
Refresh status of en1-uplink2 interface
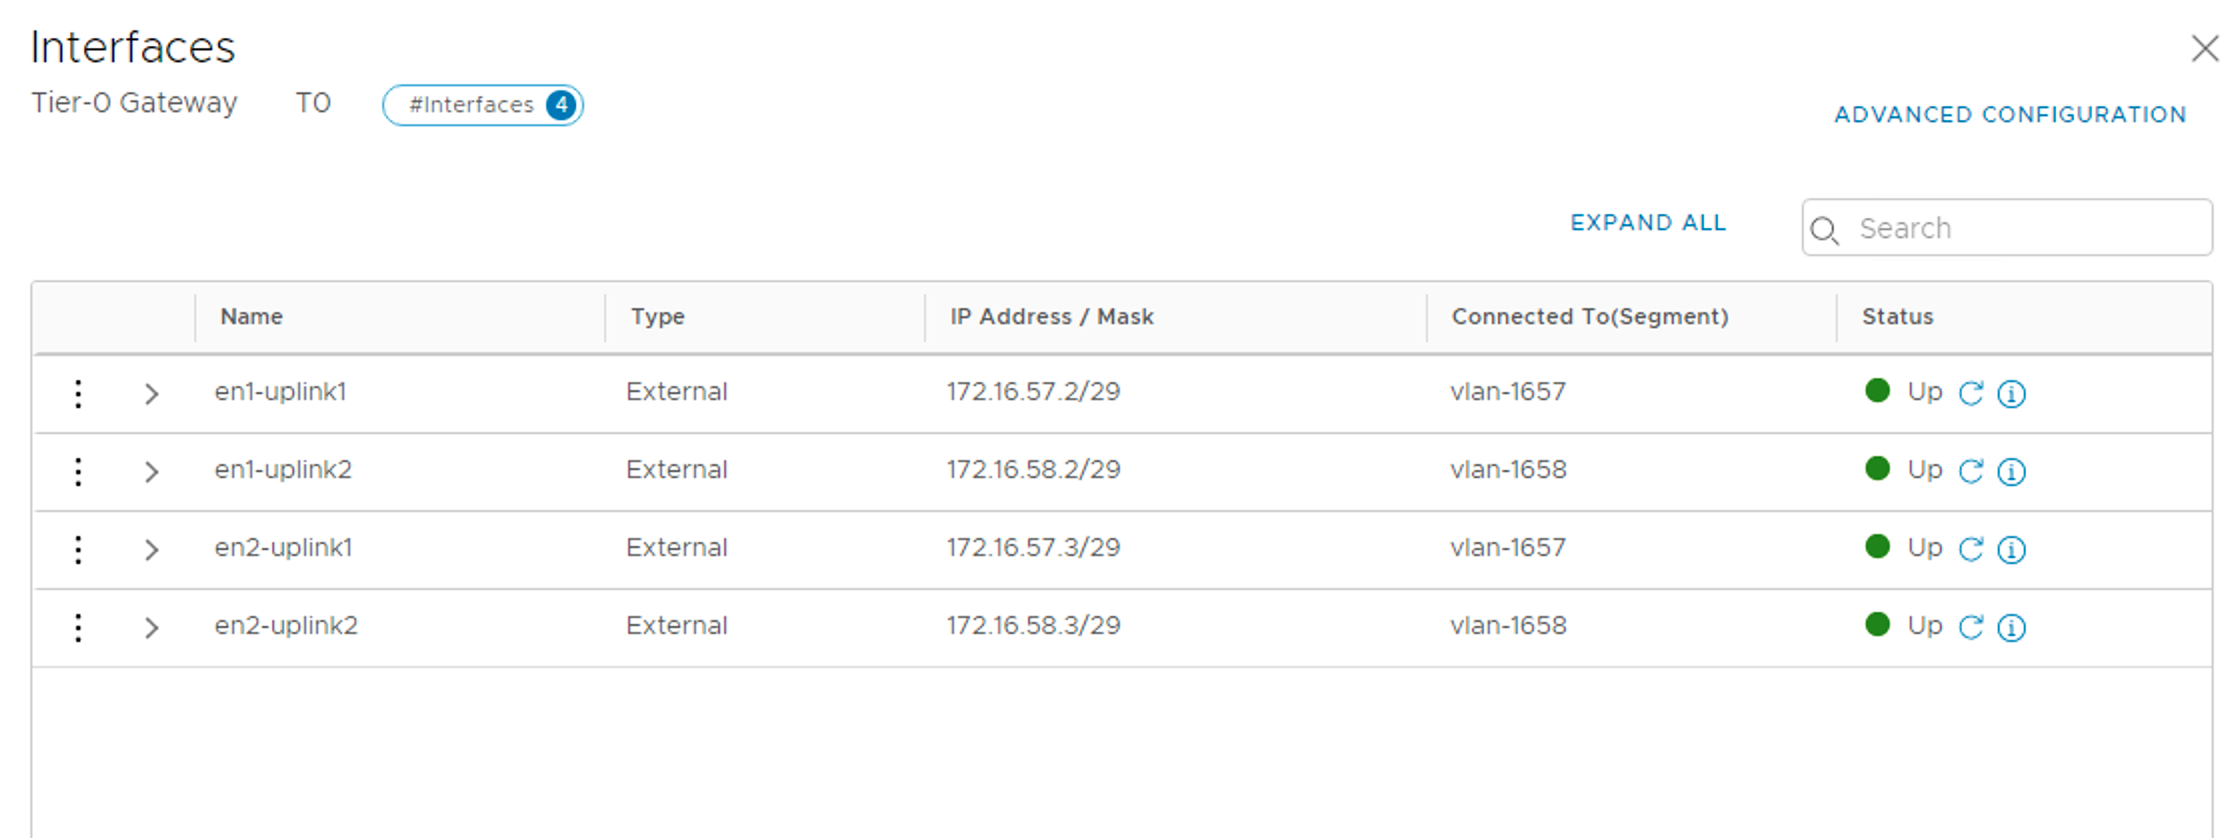[x=1970, y=471]
